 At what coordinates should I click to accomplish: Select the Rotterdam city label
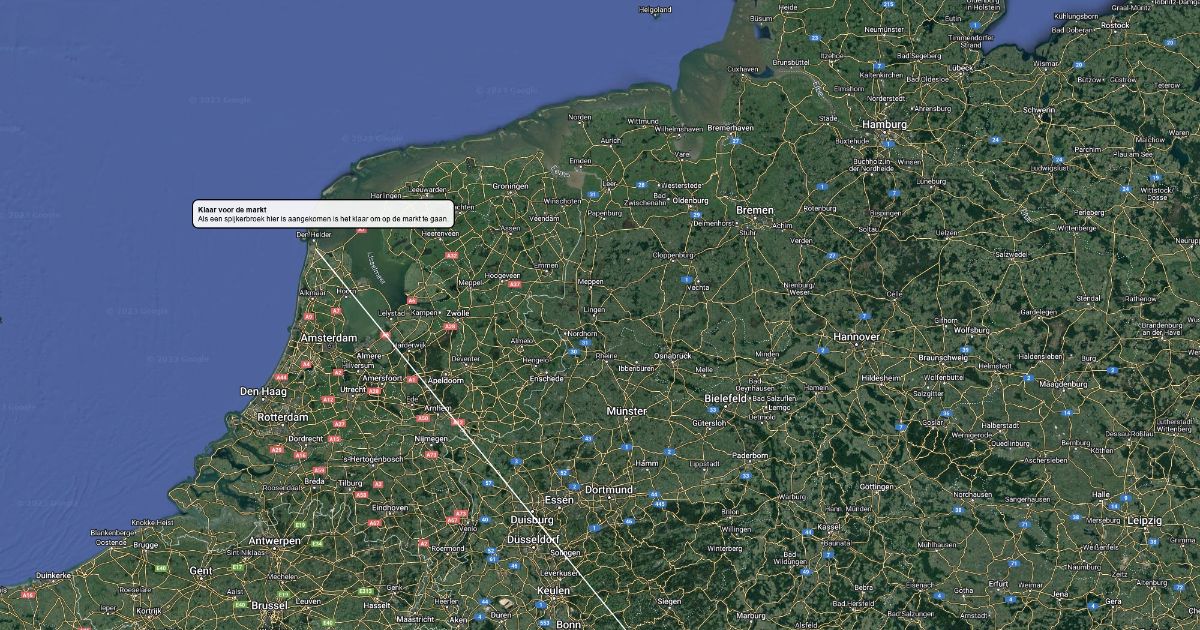[283, 417]
